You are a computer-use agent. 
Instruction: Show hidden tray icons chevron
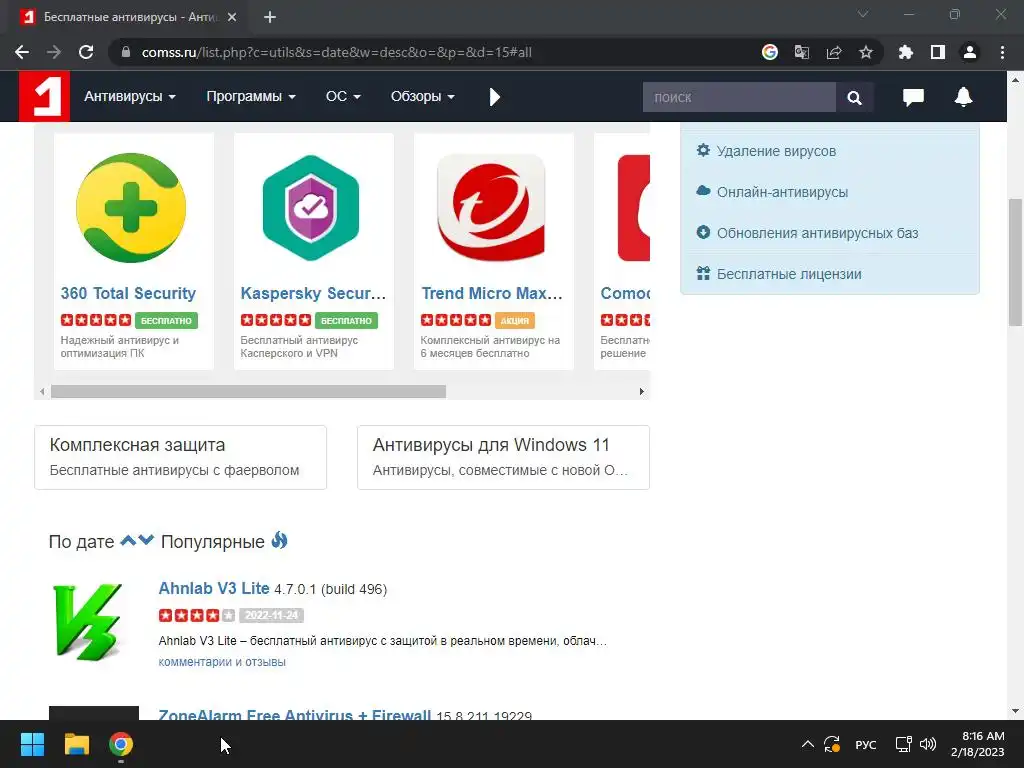click(808, 744)
